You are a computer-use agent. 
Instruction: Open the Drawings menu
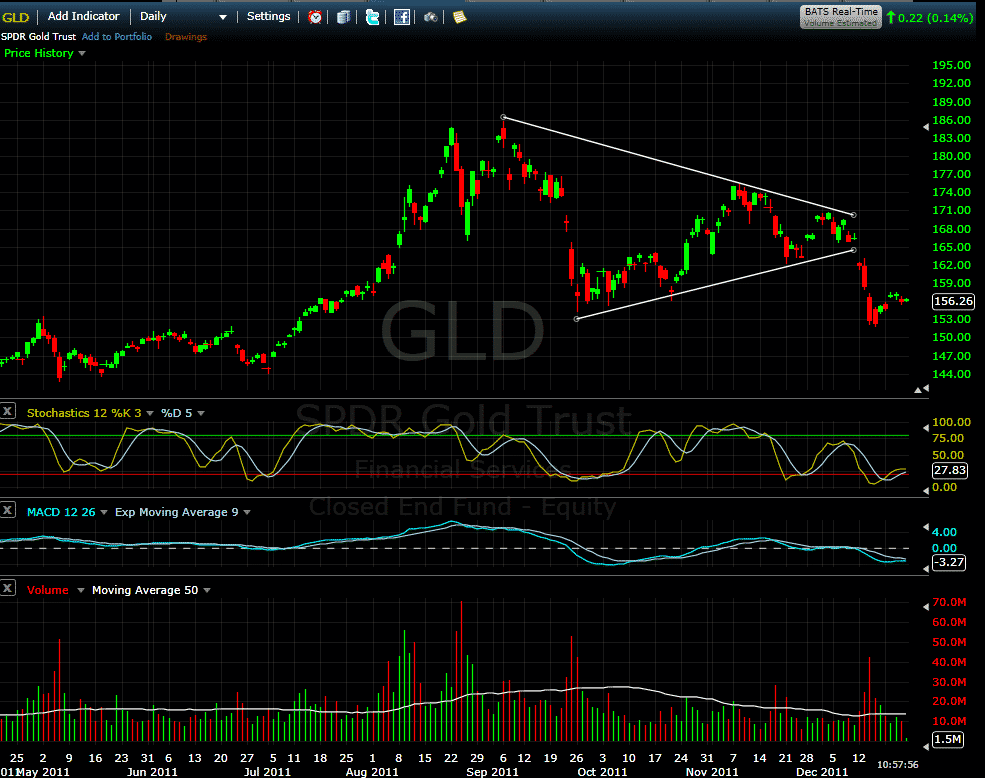185,36
